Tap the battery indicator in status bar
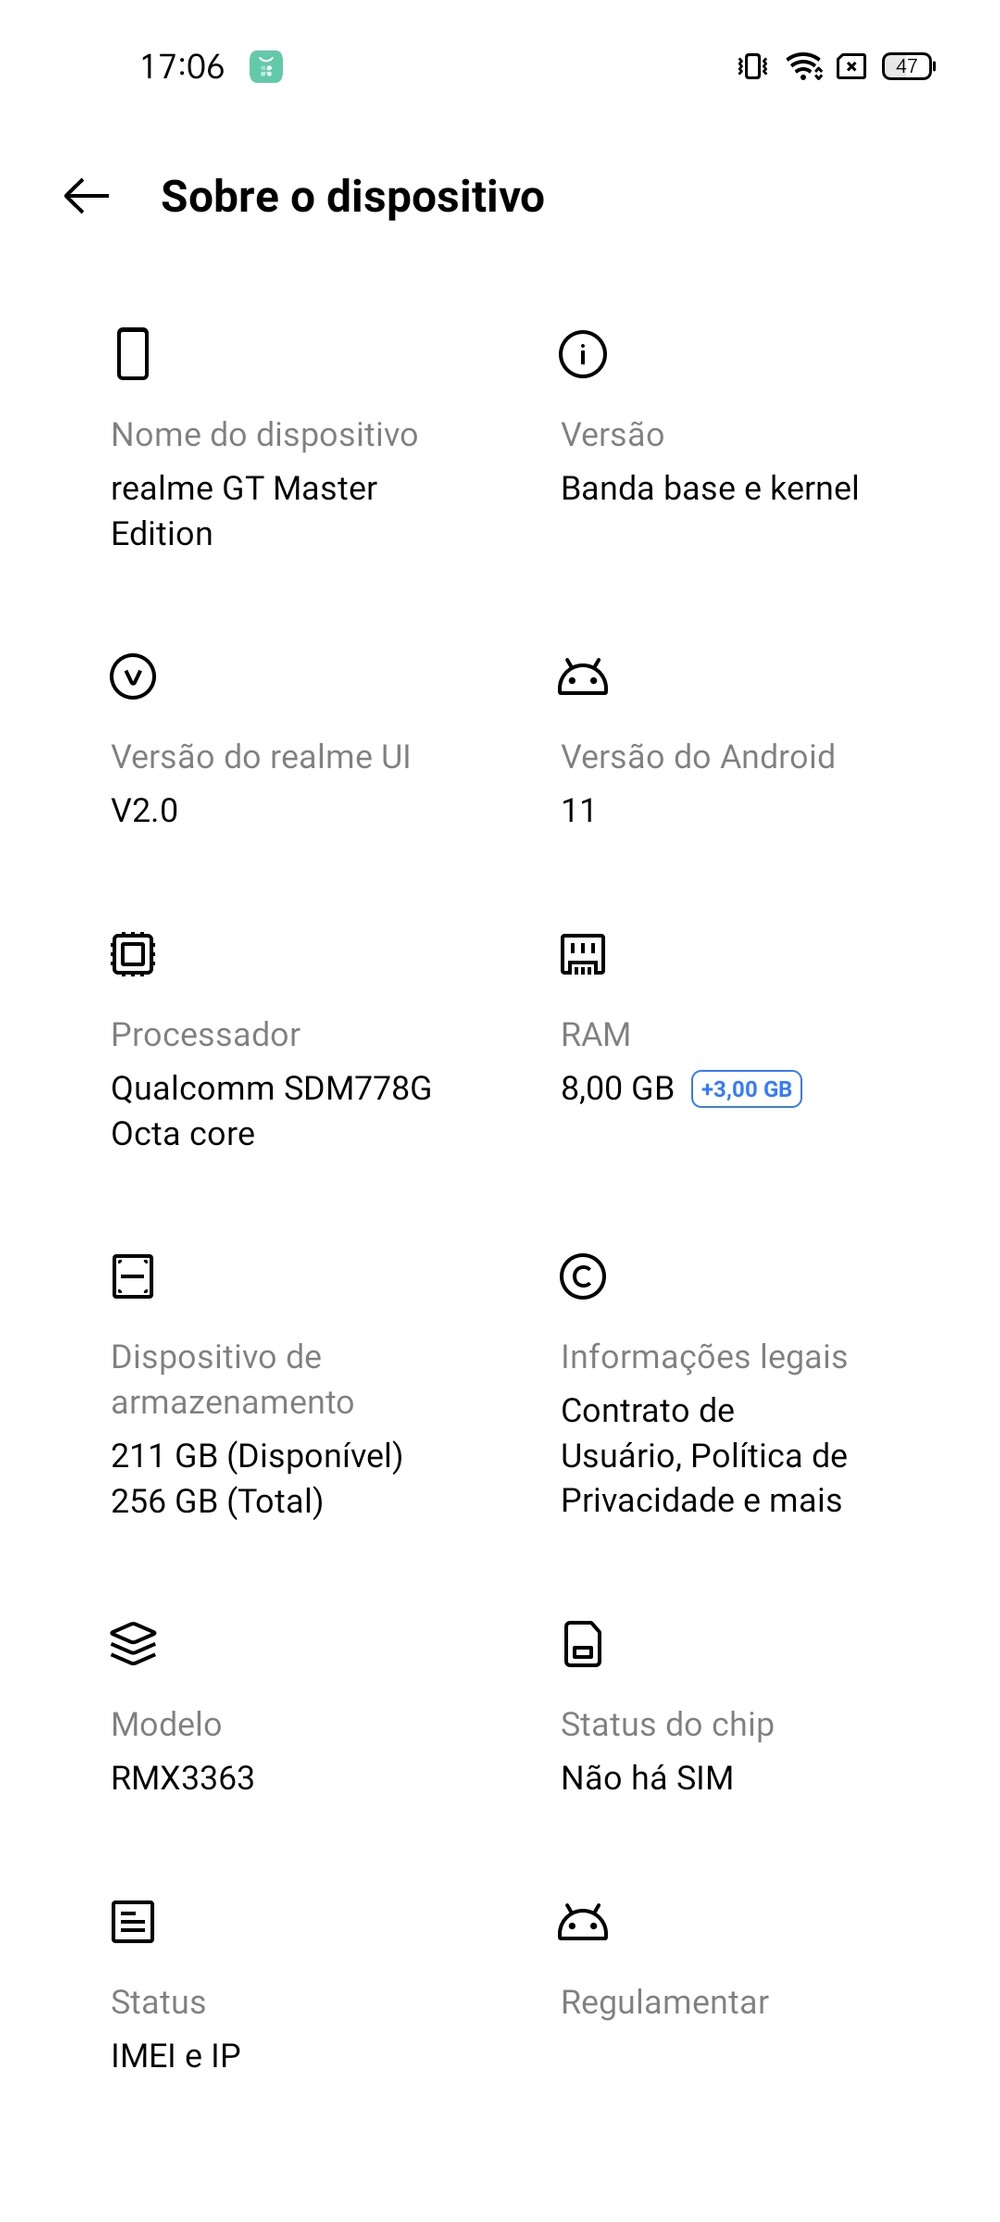The height and width of the screenshot is (2222, 1000). click(x=908, y=66)
